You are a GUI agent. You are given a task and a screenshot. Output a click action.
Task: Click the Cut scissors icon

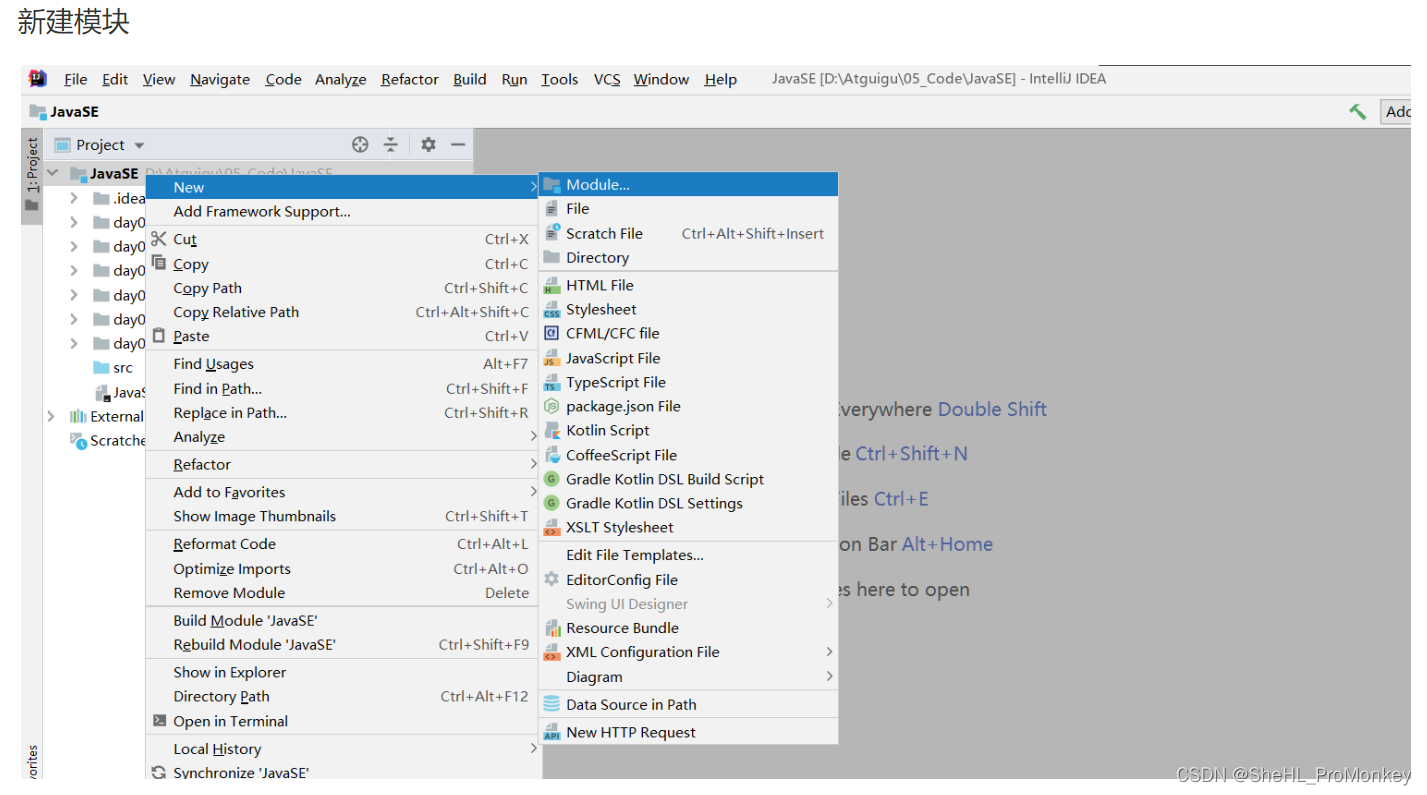(159, 238)
